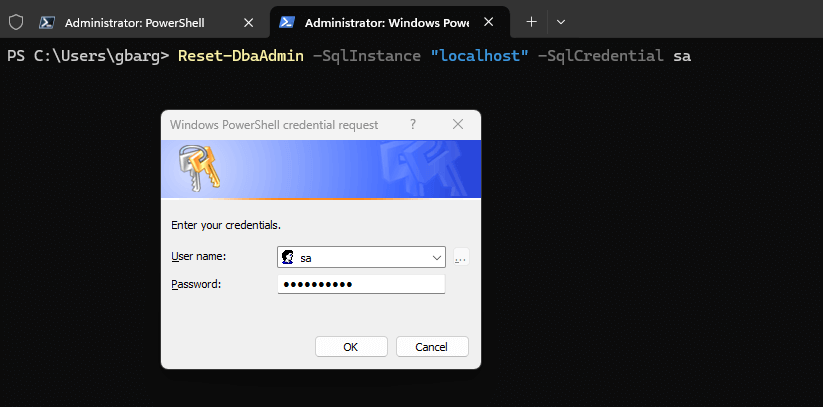Click the shield icon left of the tabs
The height and width of the screenshot is (407, 823).
click(15, 21)
